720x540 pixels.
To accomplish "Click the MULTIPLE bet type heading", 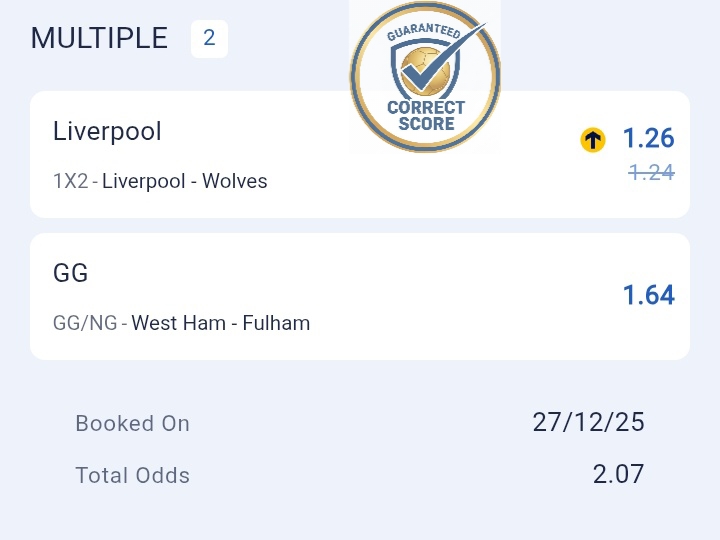I will (99, 38).
